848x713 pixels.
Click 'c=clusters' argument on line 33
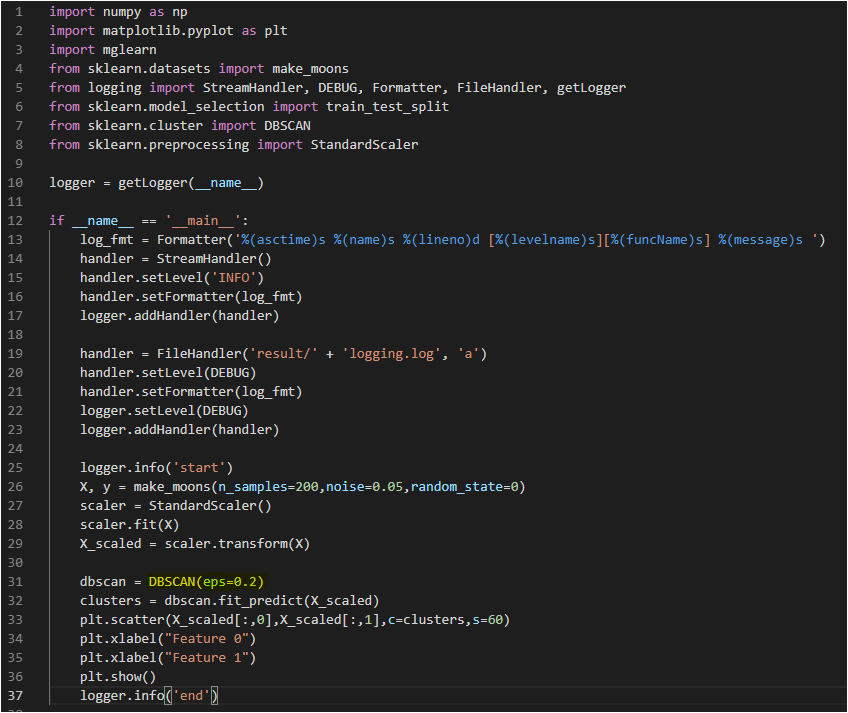click(x=426, y=620)
